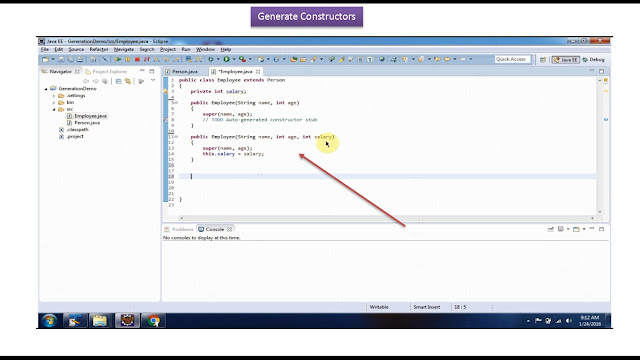The width and height of the screenshot is (640, 360).
Task: Open File Explorer from the taskbar
Action: click(x=100, y=321)
